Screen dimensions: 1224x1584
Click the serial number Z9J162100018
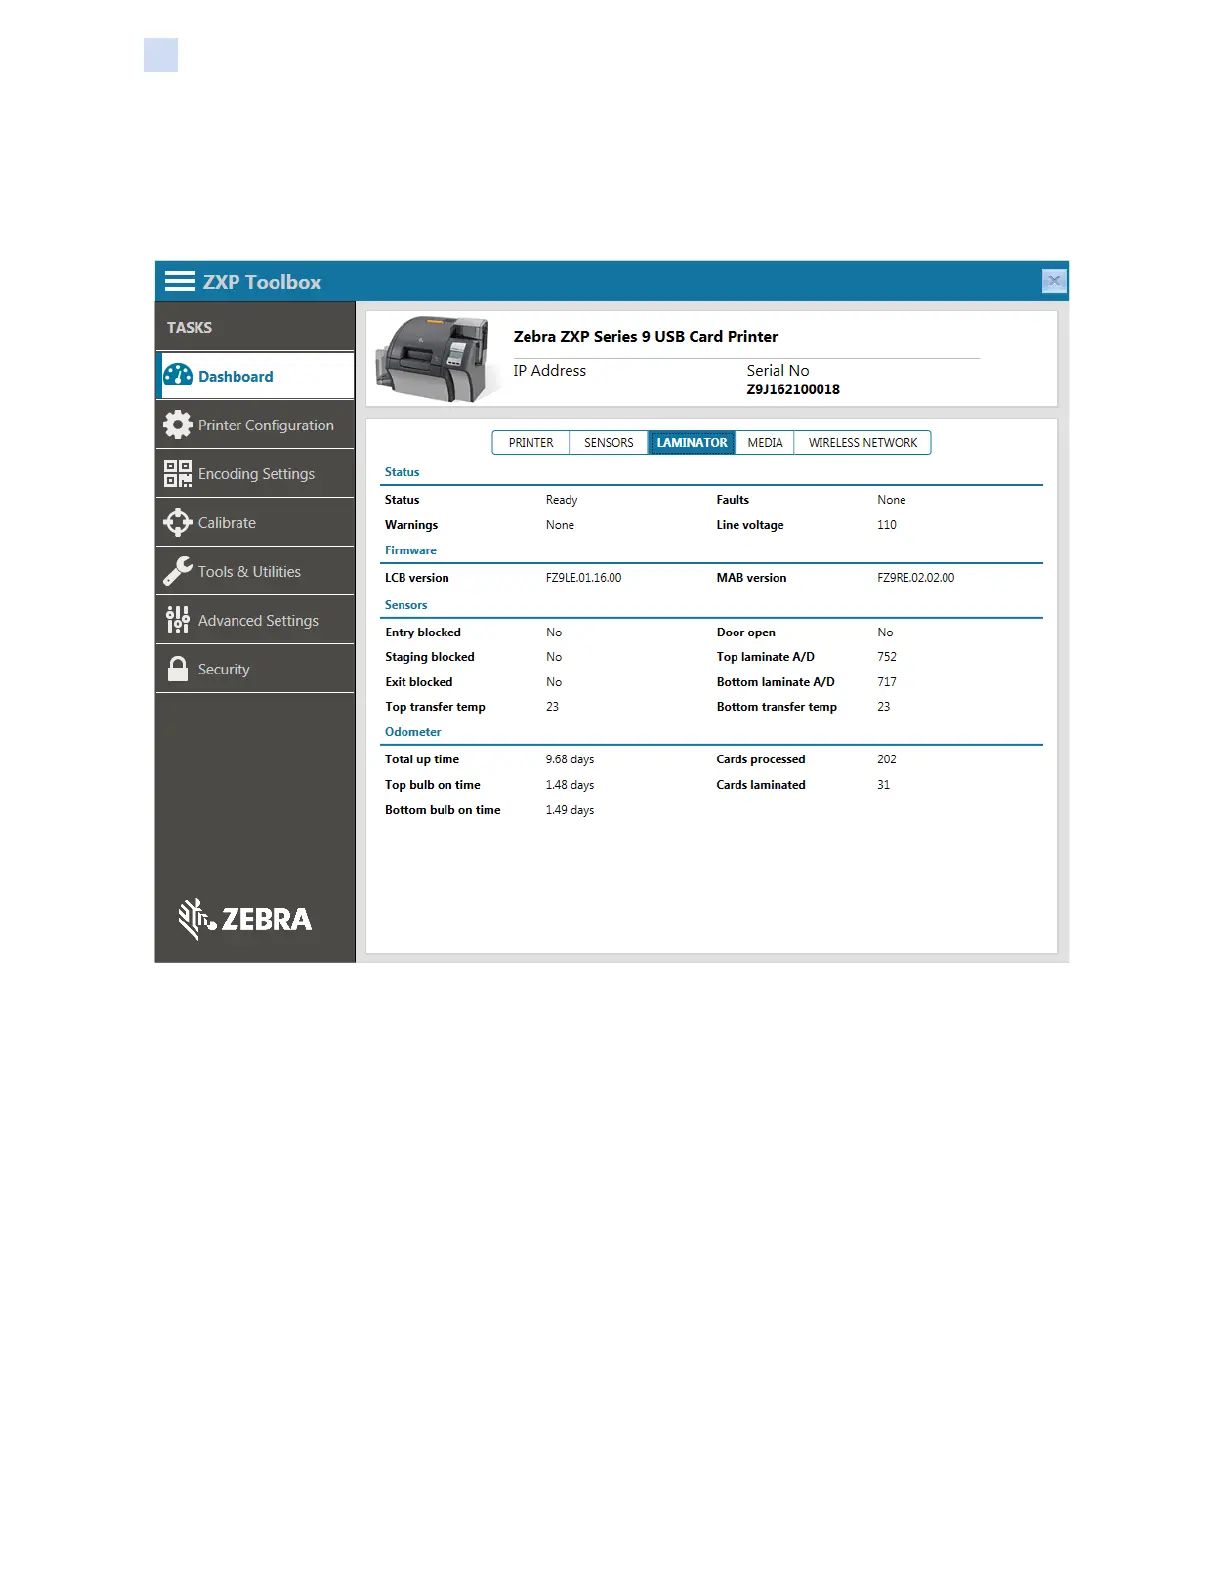pyautogui.click(x=793, y=390)
